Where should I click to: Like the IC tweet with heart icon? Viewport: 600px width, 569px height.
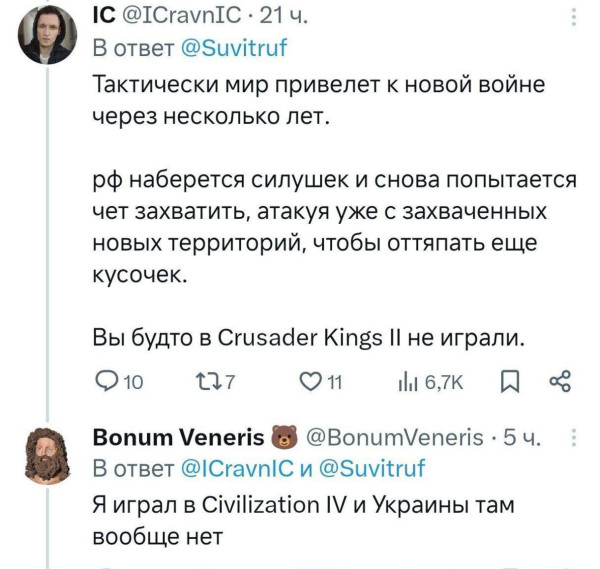(x=310, y=382)
